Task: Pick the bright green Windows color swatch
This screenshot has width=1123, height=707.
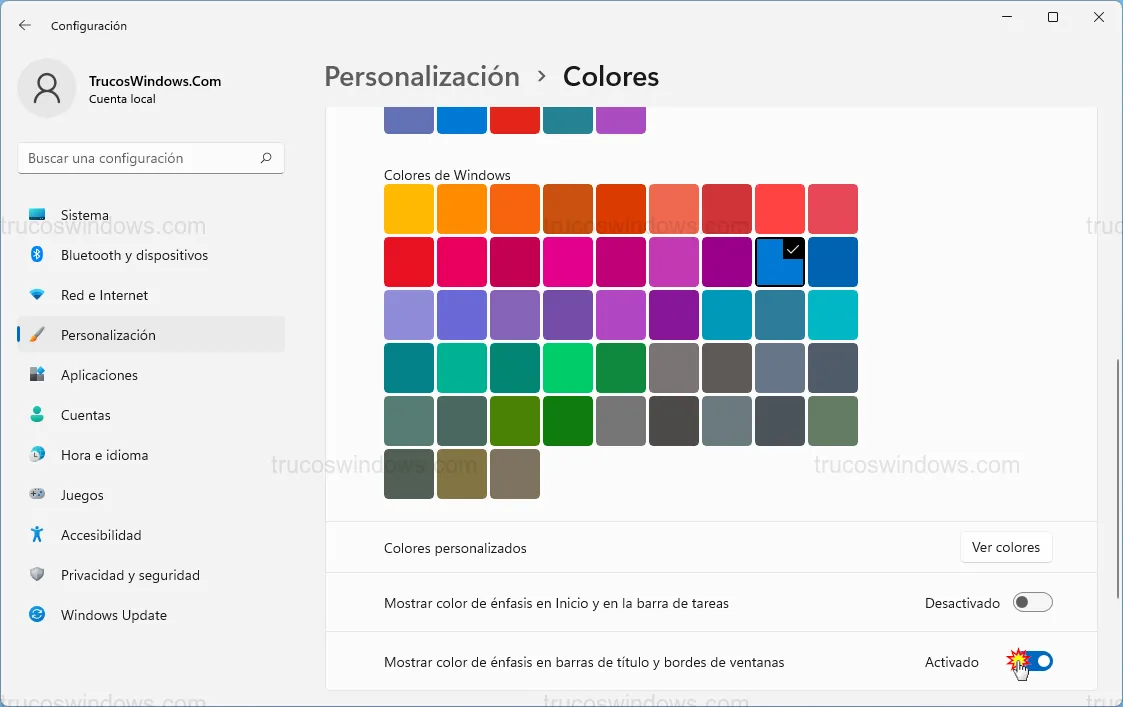Action: tap(568, 368)
